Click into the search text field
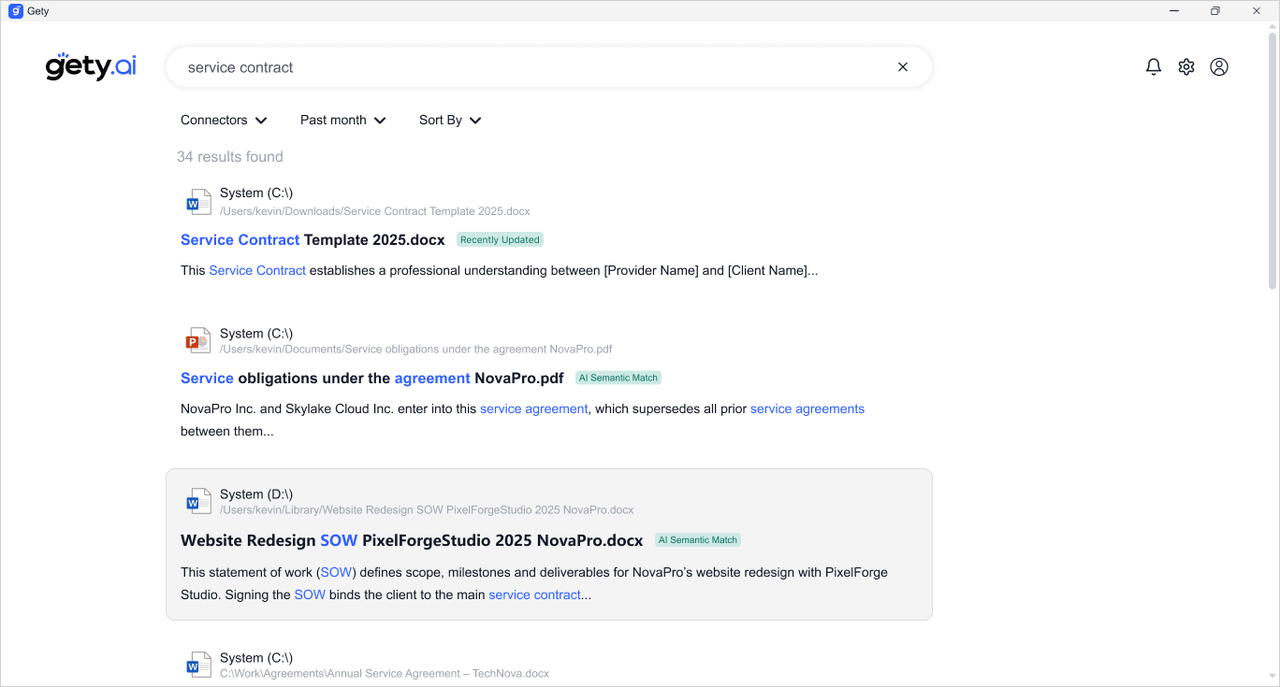This screenshot has width=1280, height=687. click(x=530, y=67)
